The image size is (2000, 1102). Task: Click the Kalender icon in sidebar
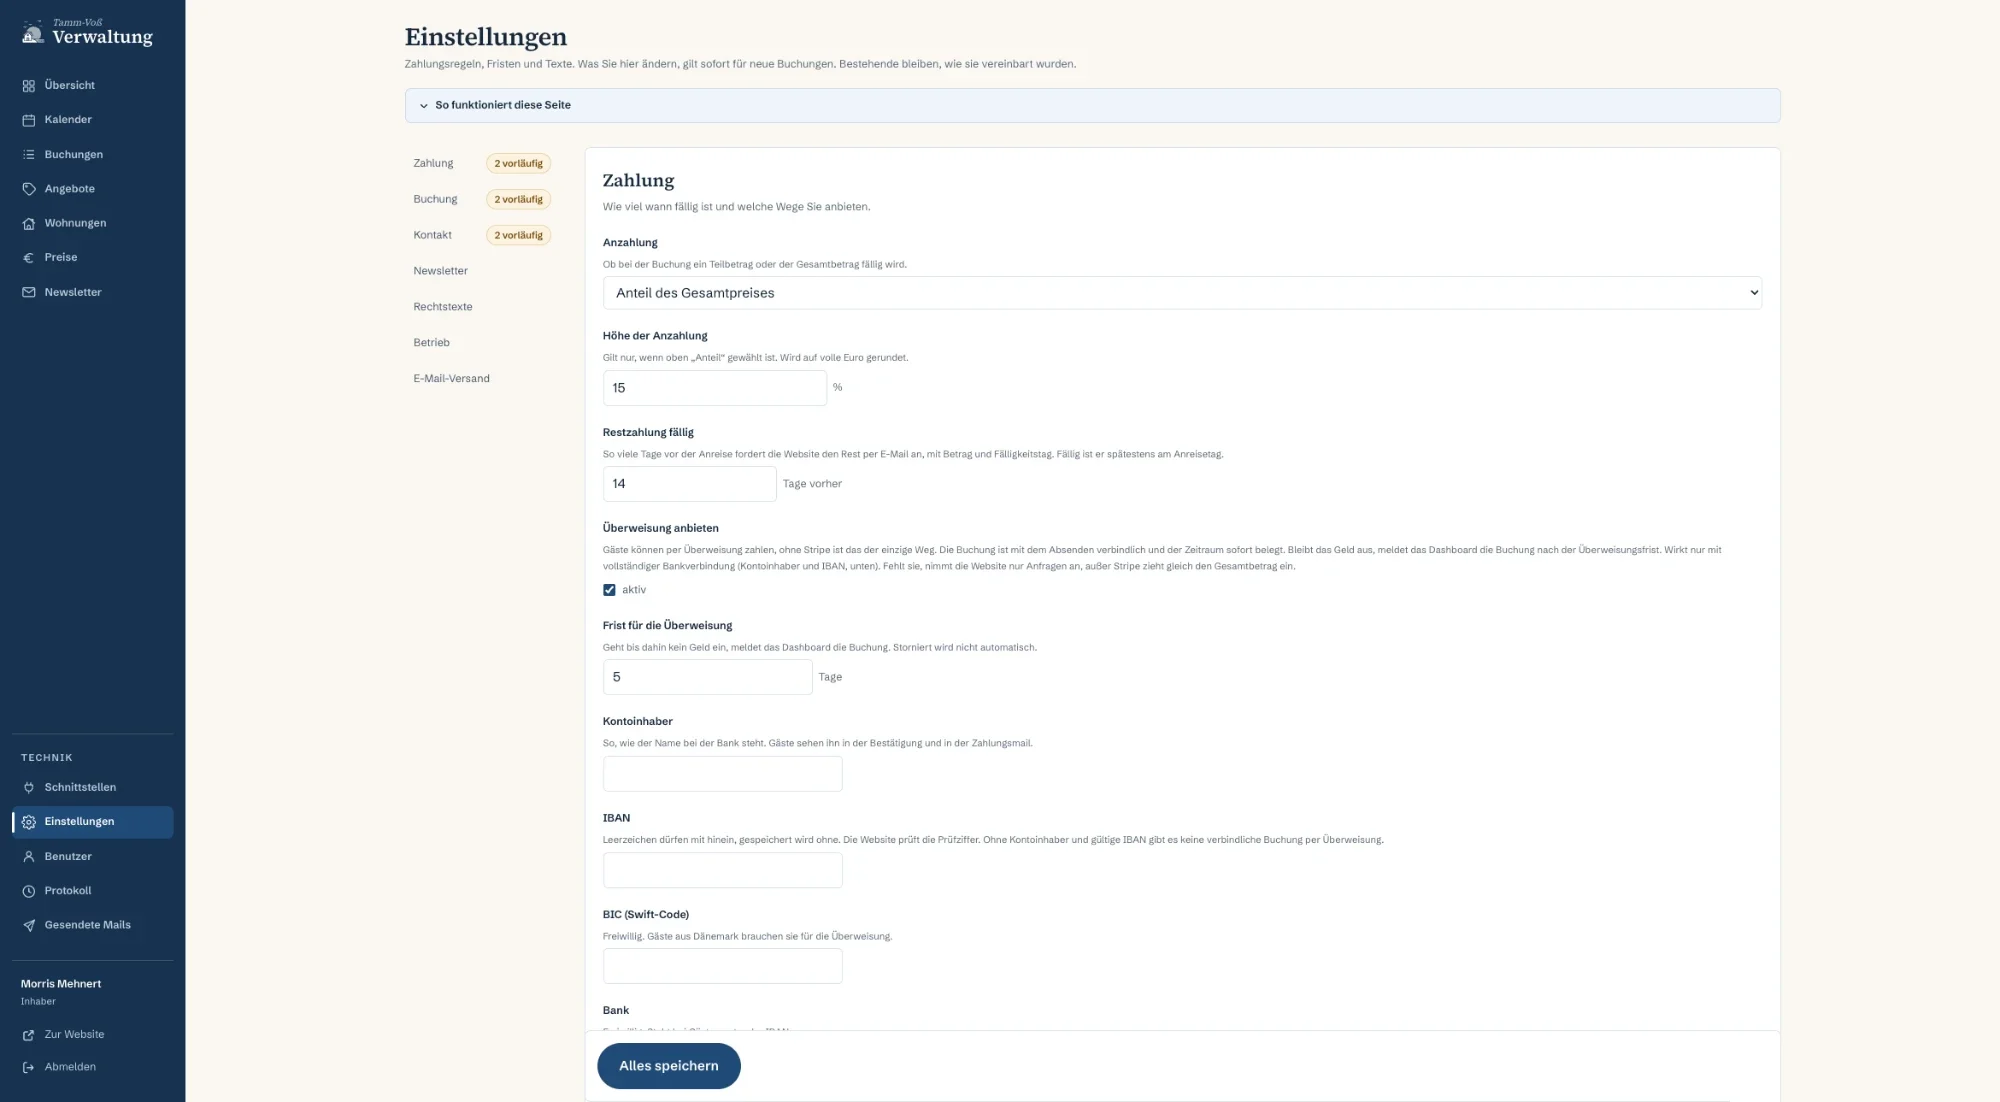tap(28, 120)
